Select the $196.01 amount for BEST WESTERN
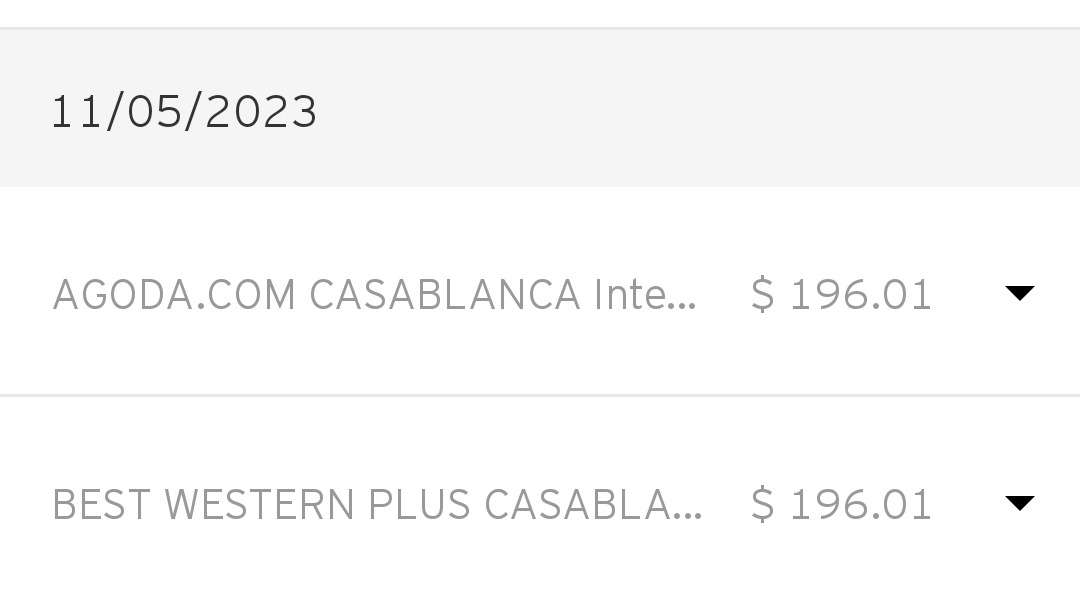Viewport: 1080px width, 602px height. (x=841, y=505)
